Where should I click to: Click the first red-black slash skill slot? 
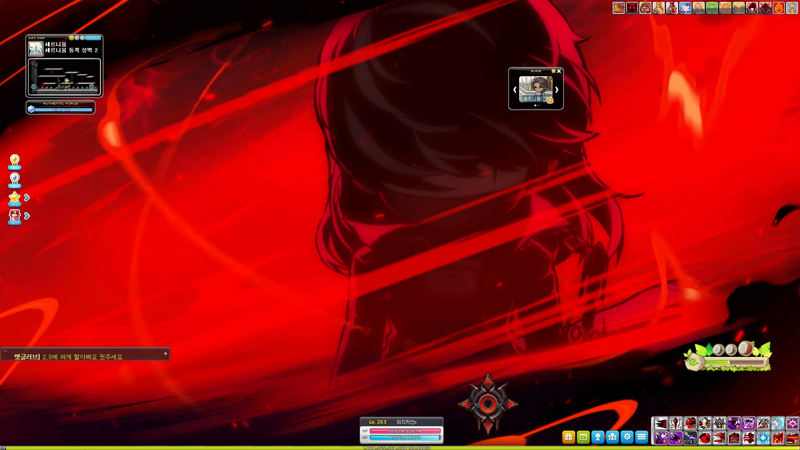click(661, 422)
